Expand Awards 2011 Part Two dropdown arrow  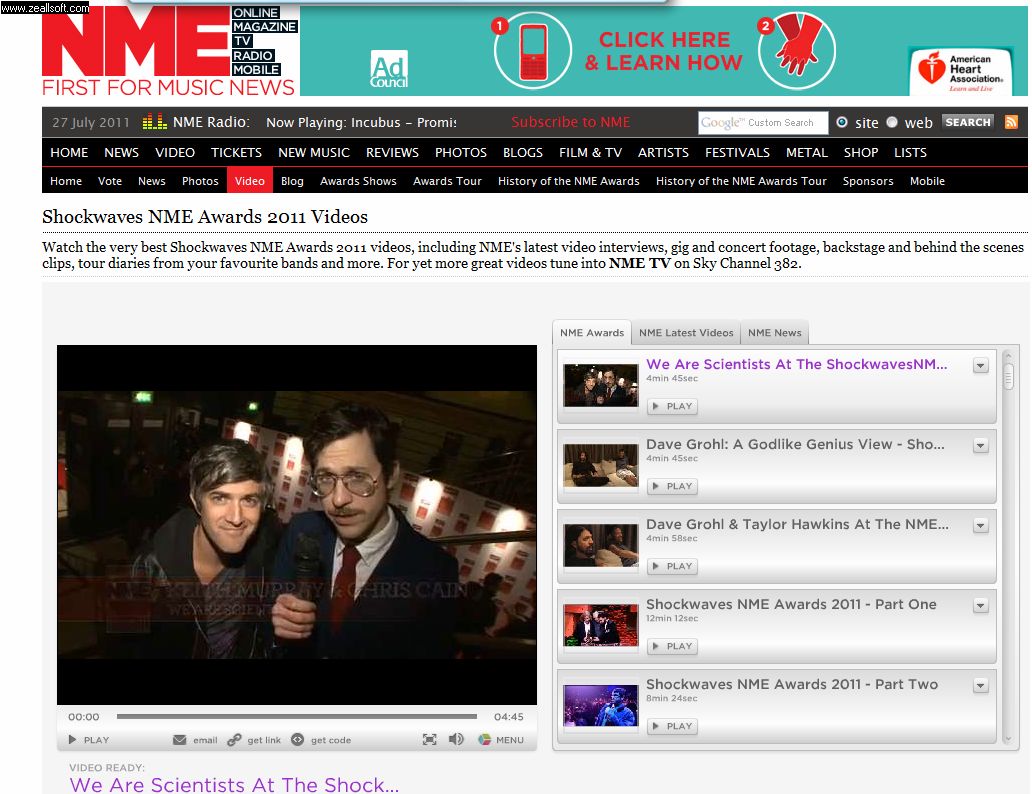pos(981,685)
